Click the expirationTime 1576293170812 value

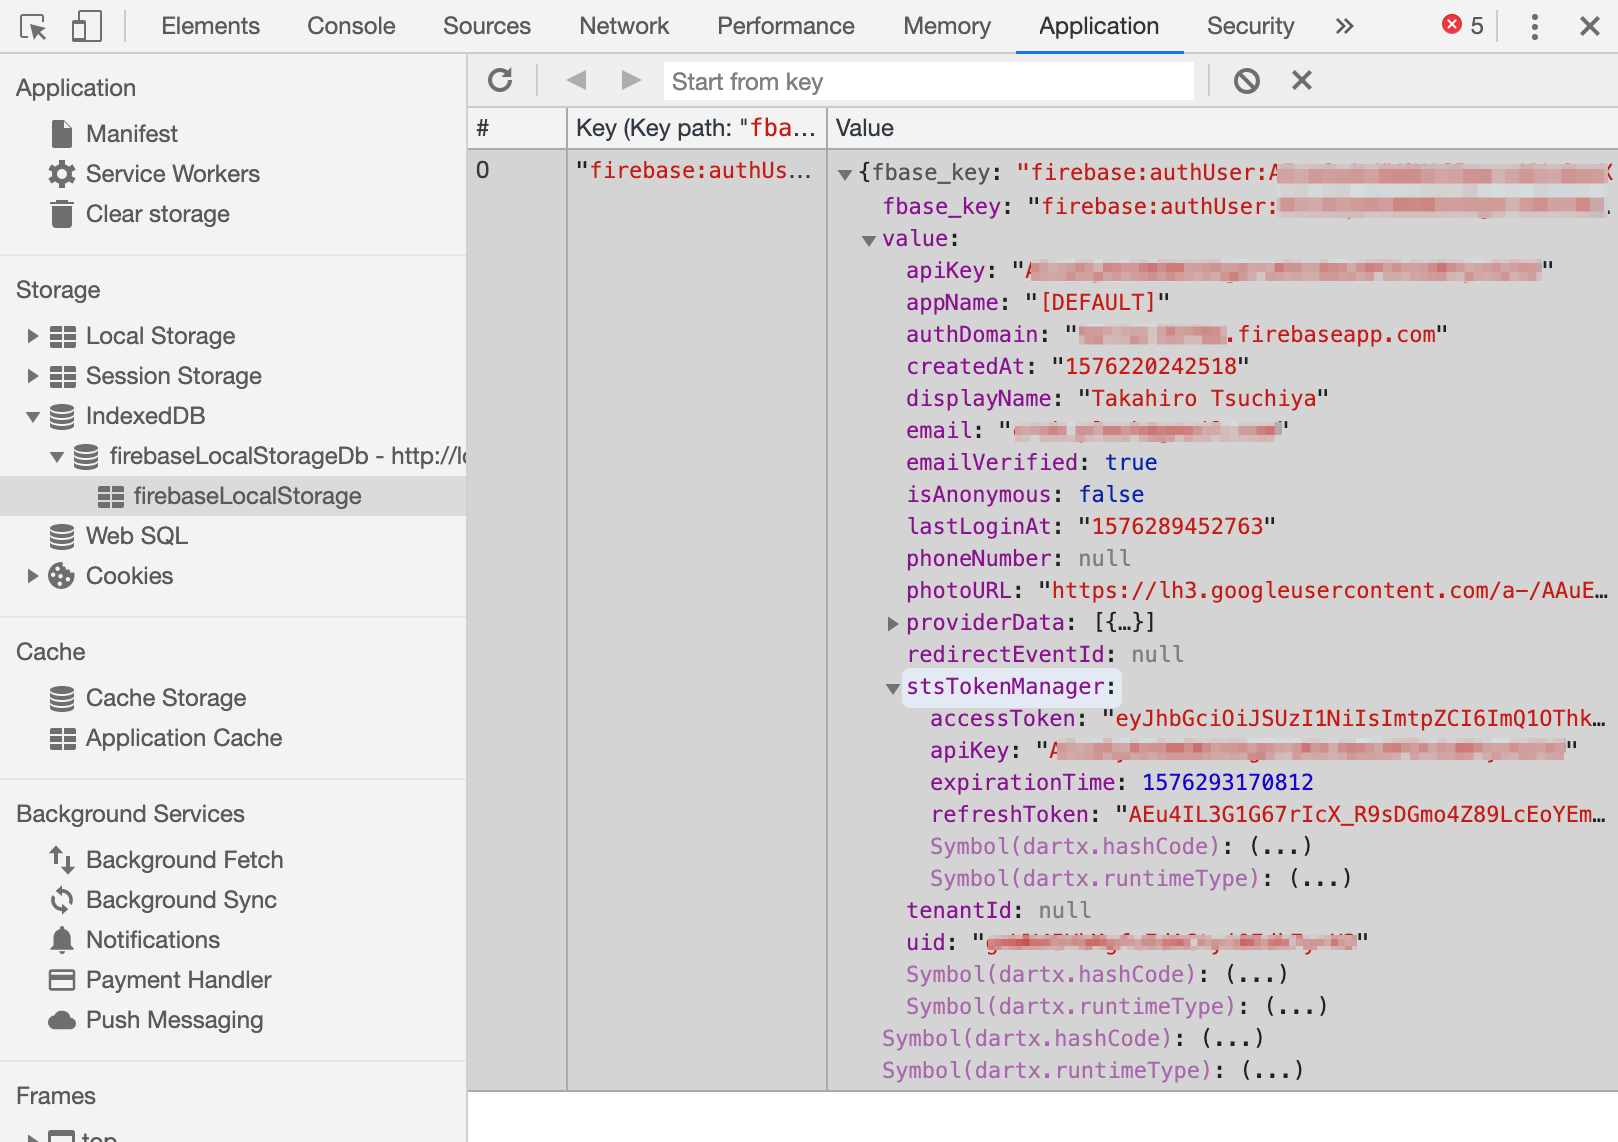coord(1228,782)
